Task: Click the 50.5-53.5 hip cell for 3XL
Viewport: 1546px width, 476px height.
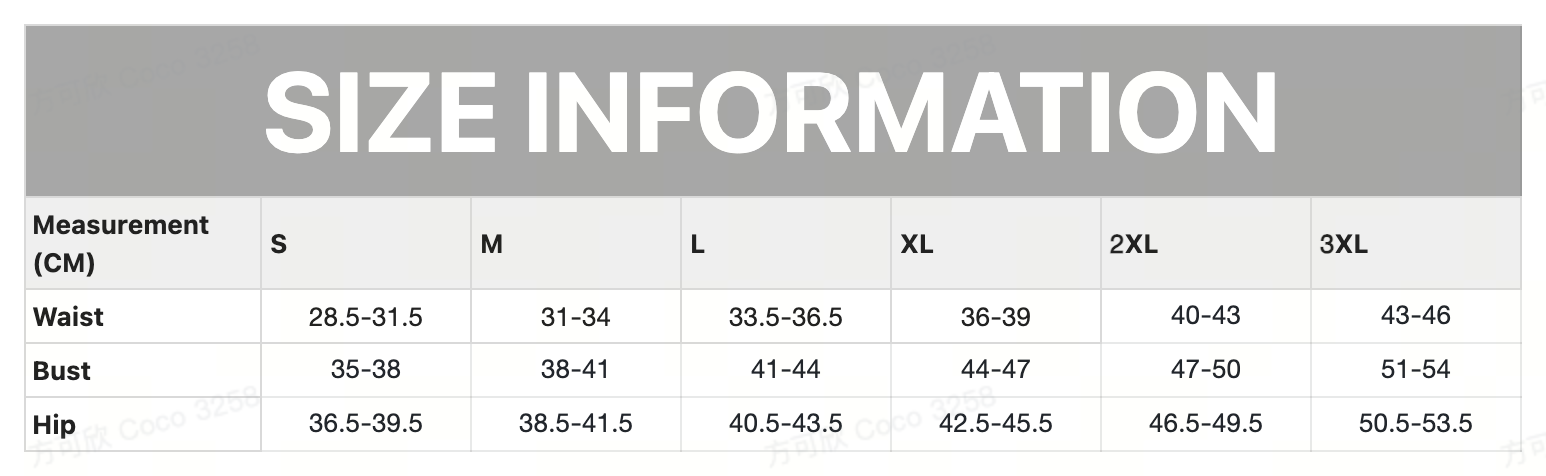Action: coord(1415,424)
